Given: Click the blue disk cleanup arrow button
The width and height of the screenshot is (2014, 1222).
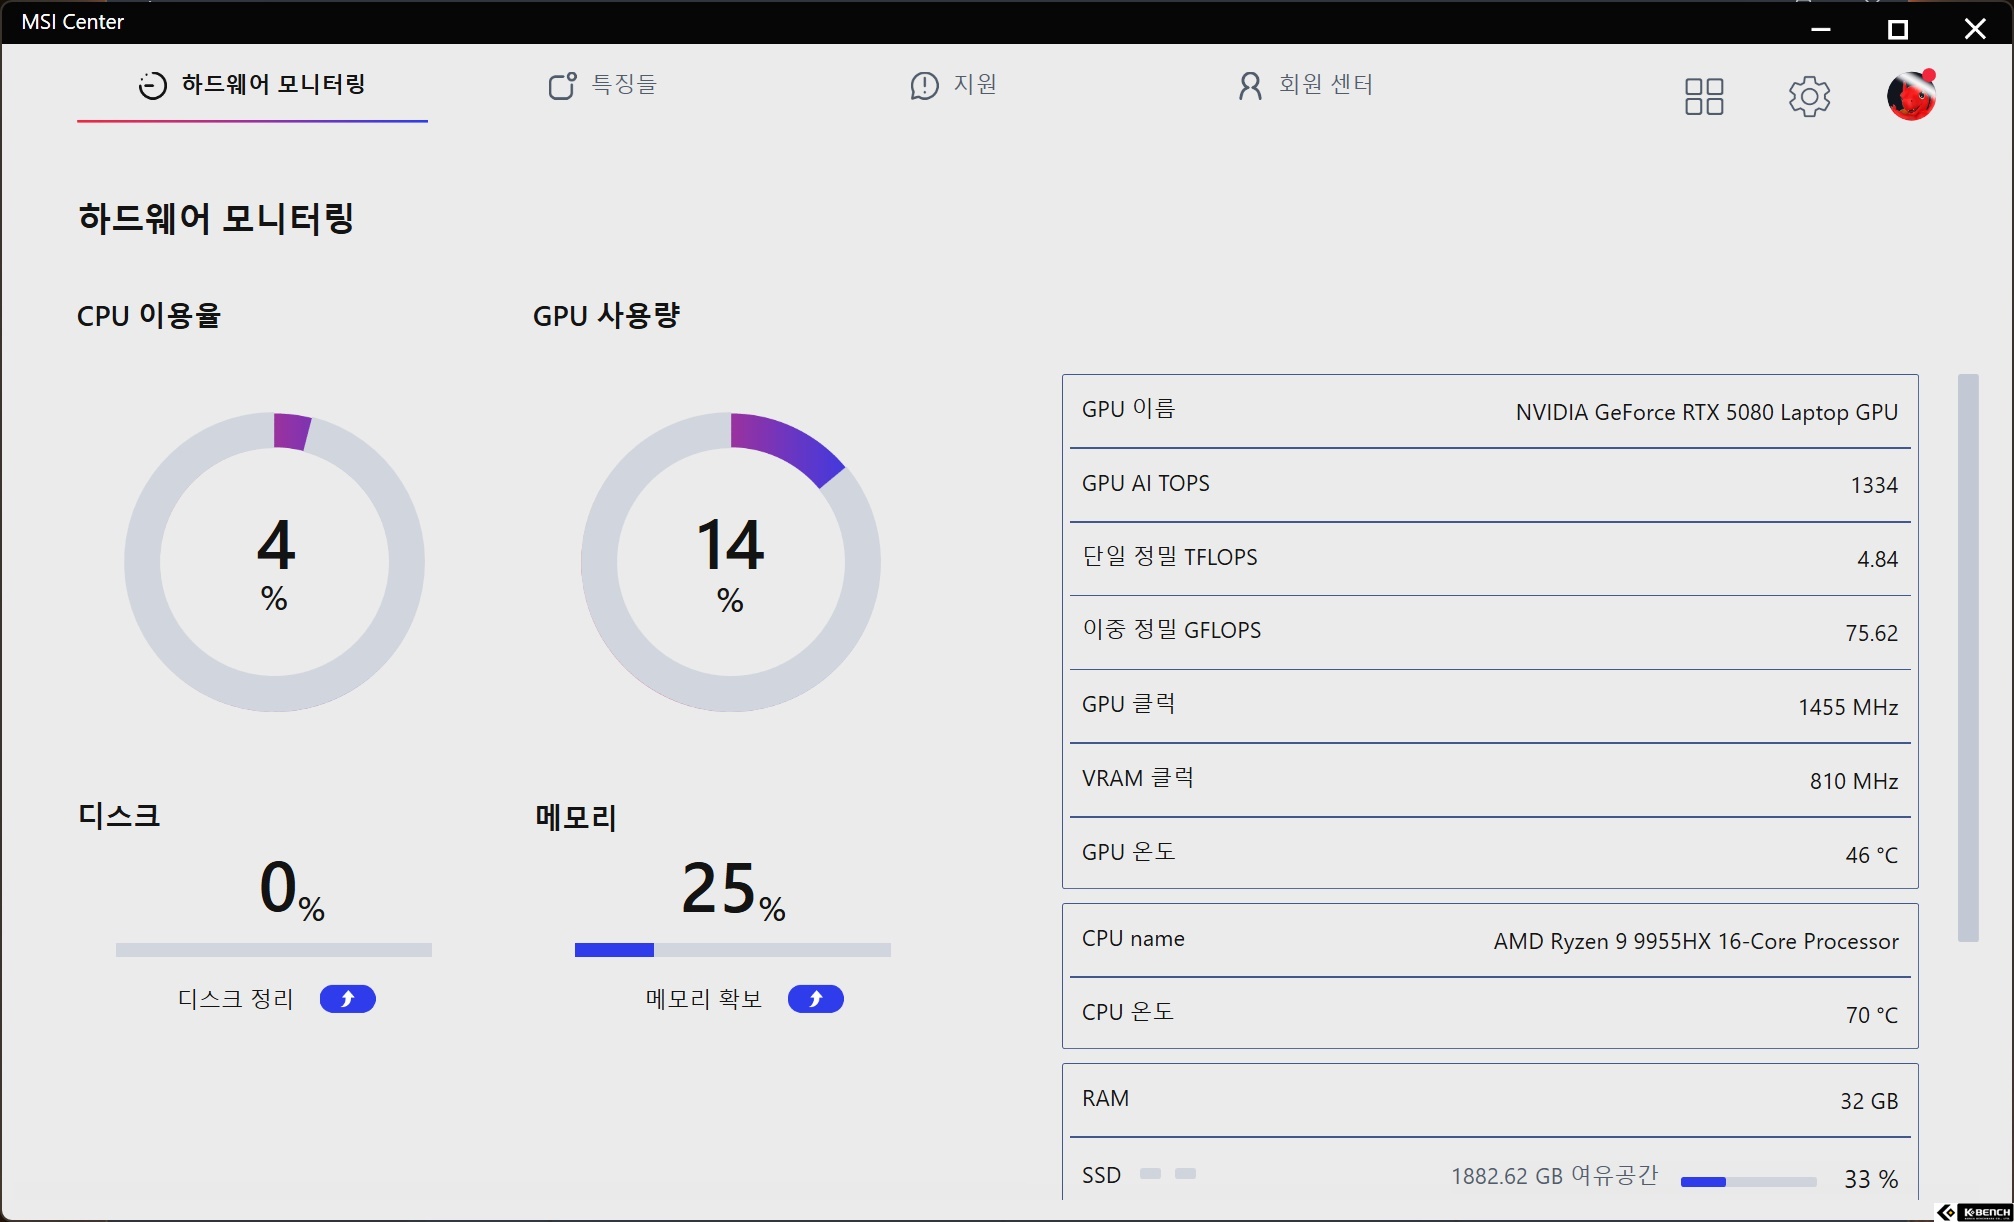Looking at the screenshot, I should [347, 999].
